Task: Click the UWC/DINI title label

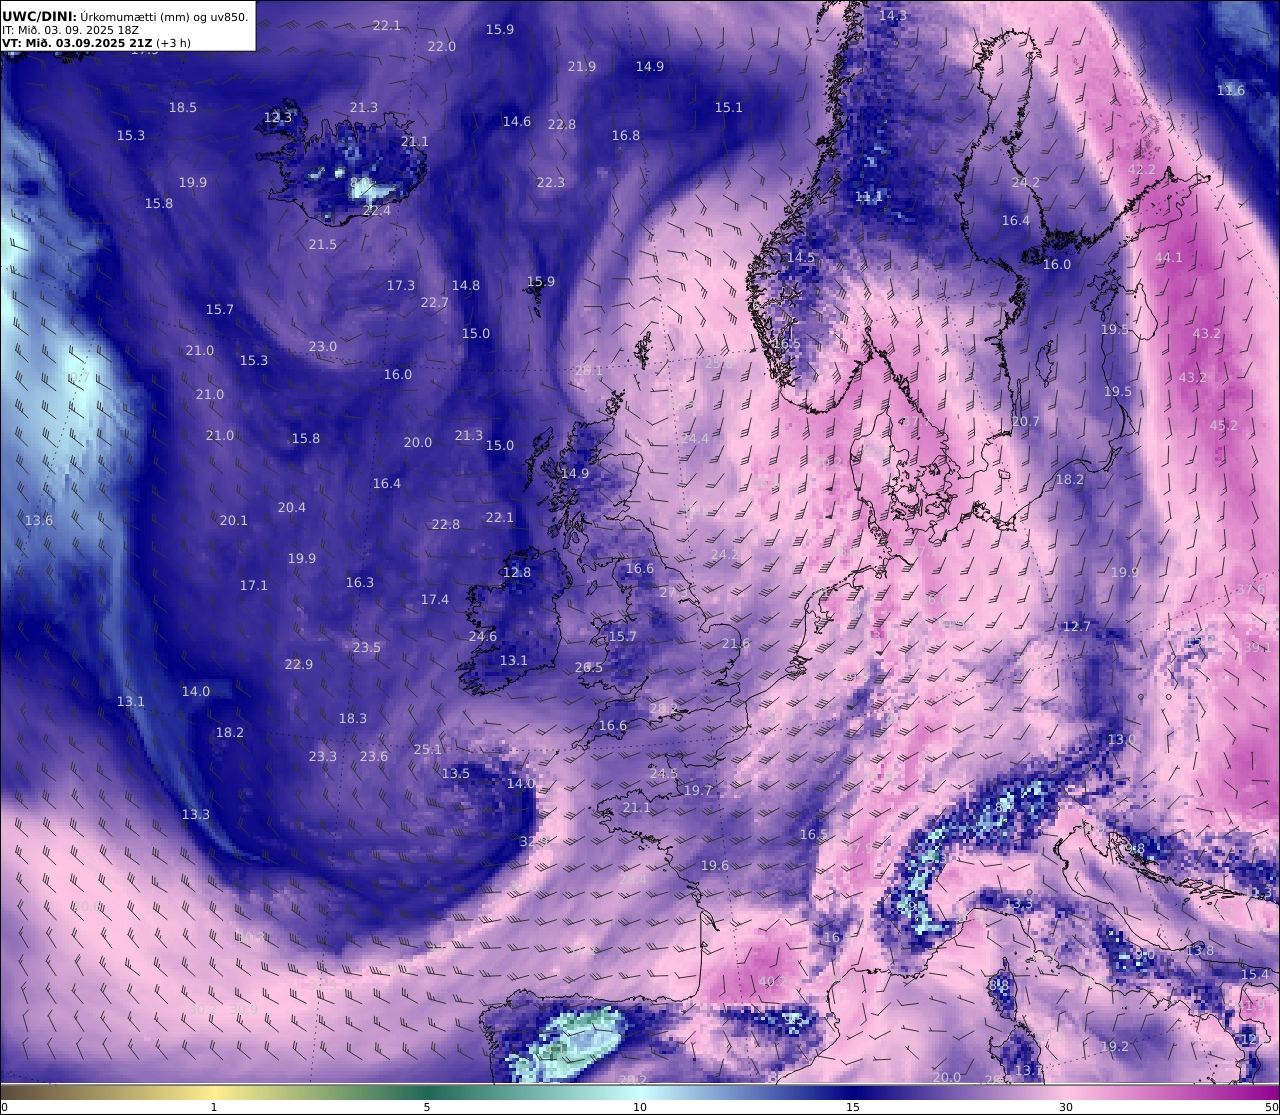Action: click(38, 16)
